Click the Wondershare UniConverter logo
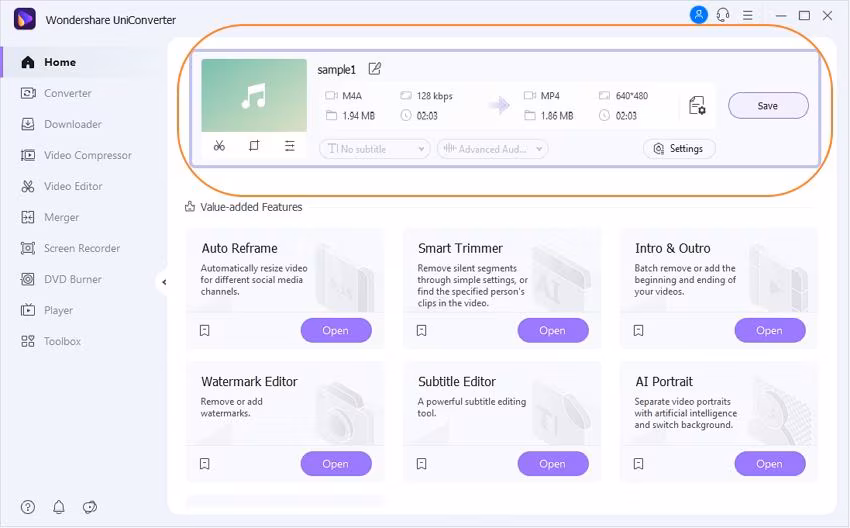The height and width of the screenshot is (528, 850). [x=24, y=20]
